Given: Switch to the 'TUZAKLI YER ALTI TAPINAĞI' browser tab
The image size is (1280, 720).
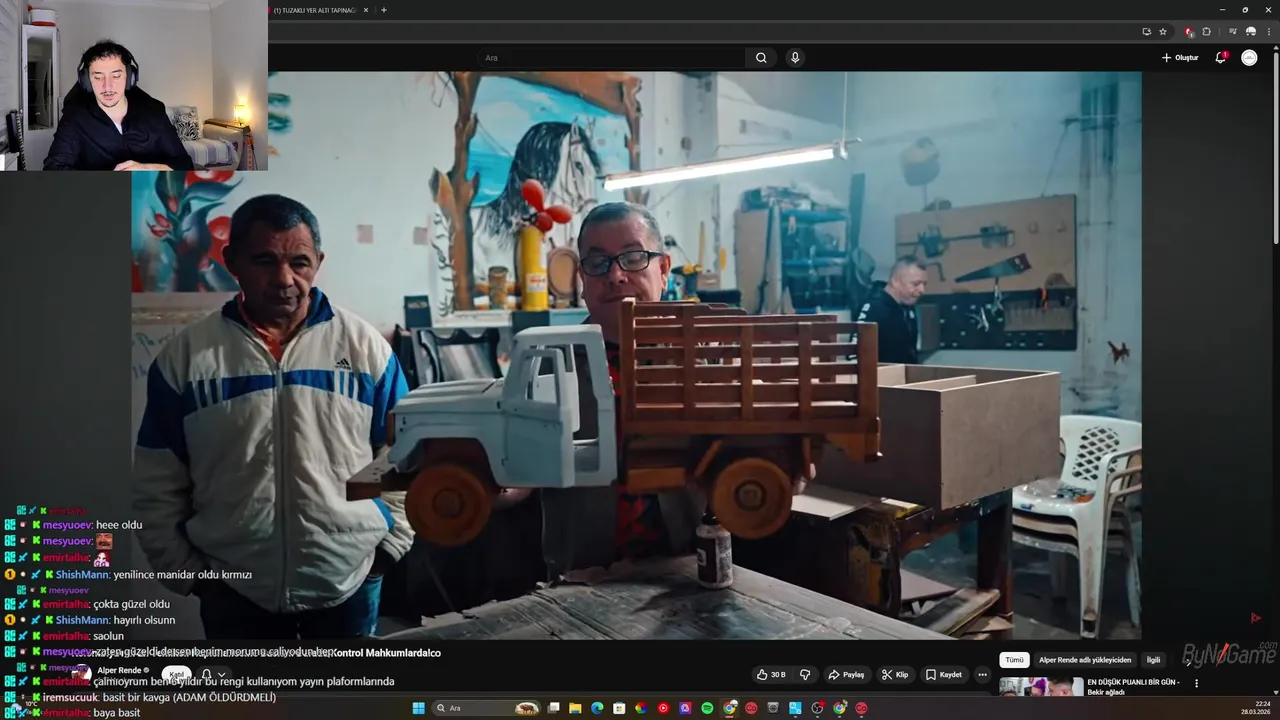Looking at the screenshot, I should [315, 10].
